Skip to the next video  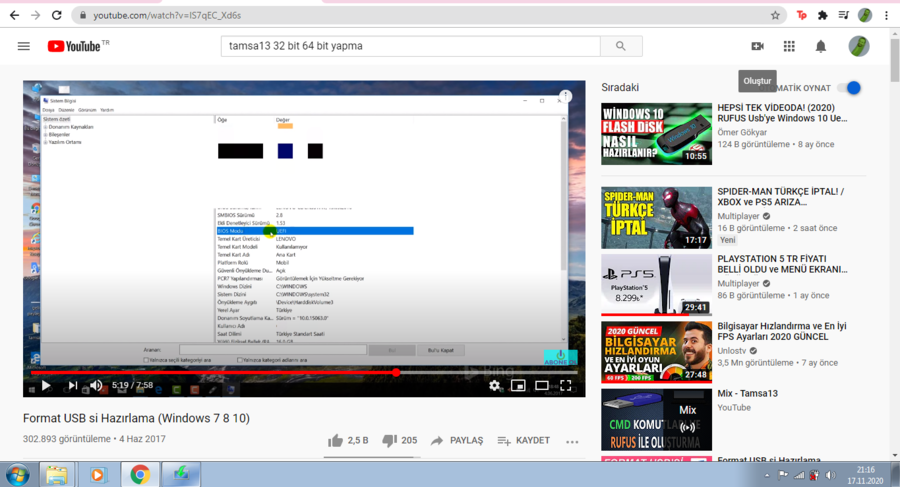[x=72, y=385]
